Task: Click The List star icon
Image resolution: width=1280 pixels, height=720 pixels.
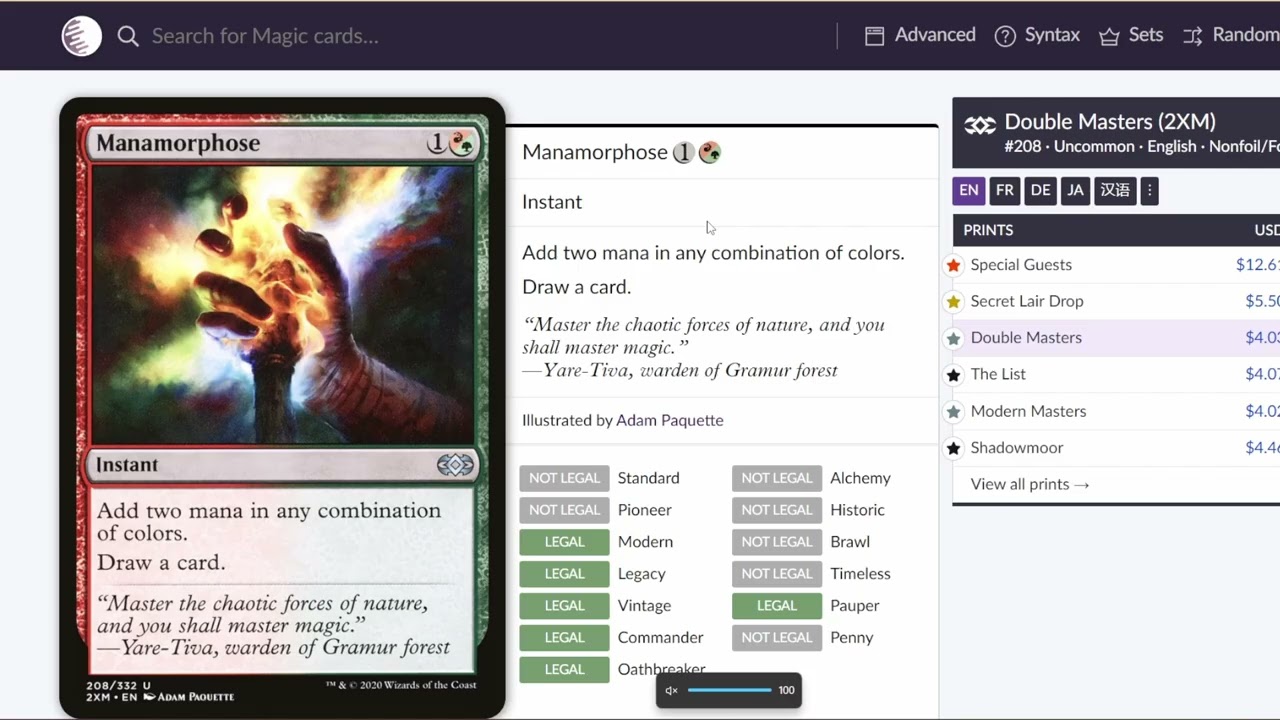Action: click(953, 375)
